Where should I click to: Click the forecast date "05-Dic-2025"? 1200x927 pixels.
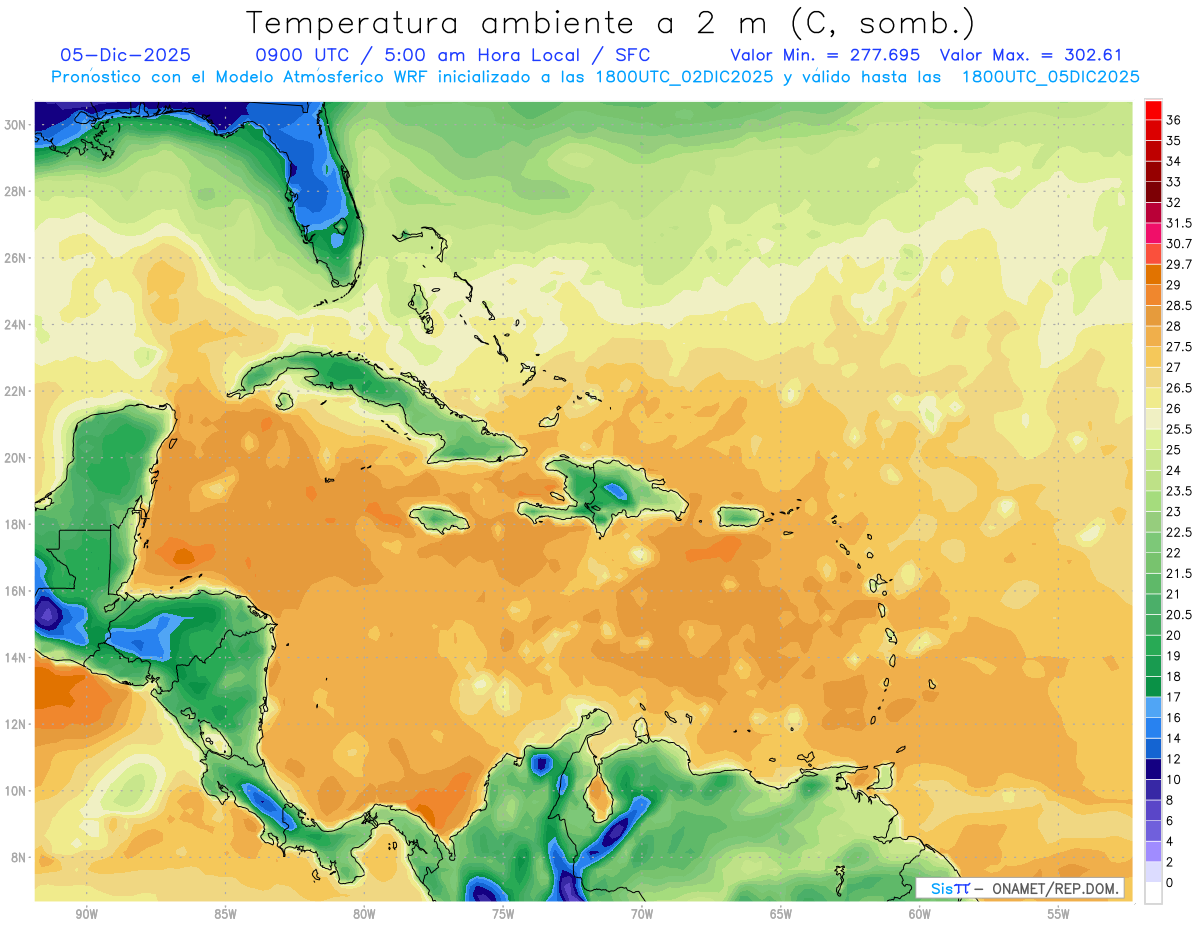point(124,55)
